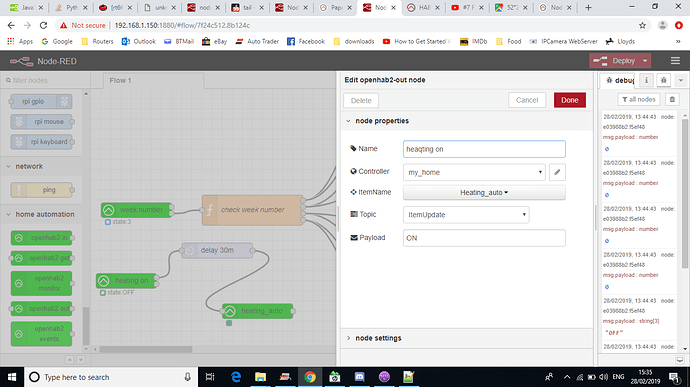Click the Node-RED logo in header
The width and height of the screenshot is (690, 387).
pos(21,61)
